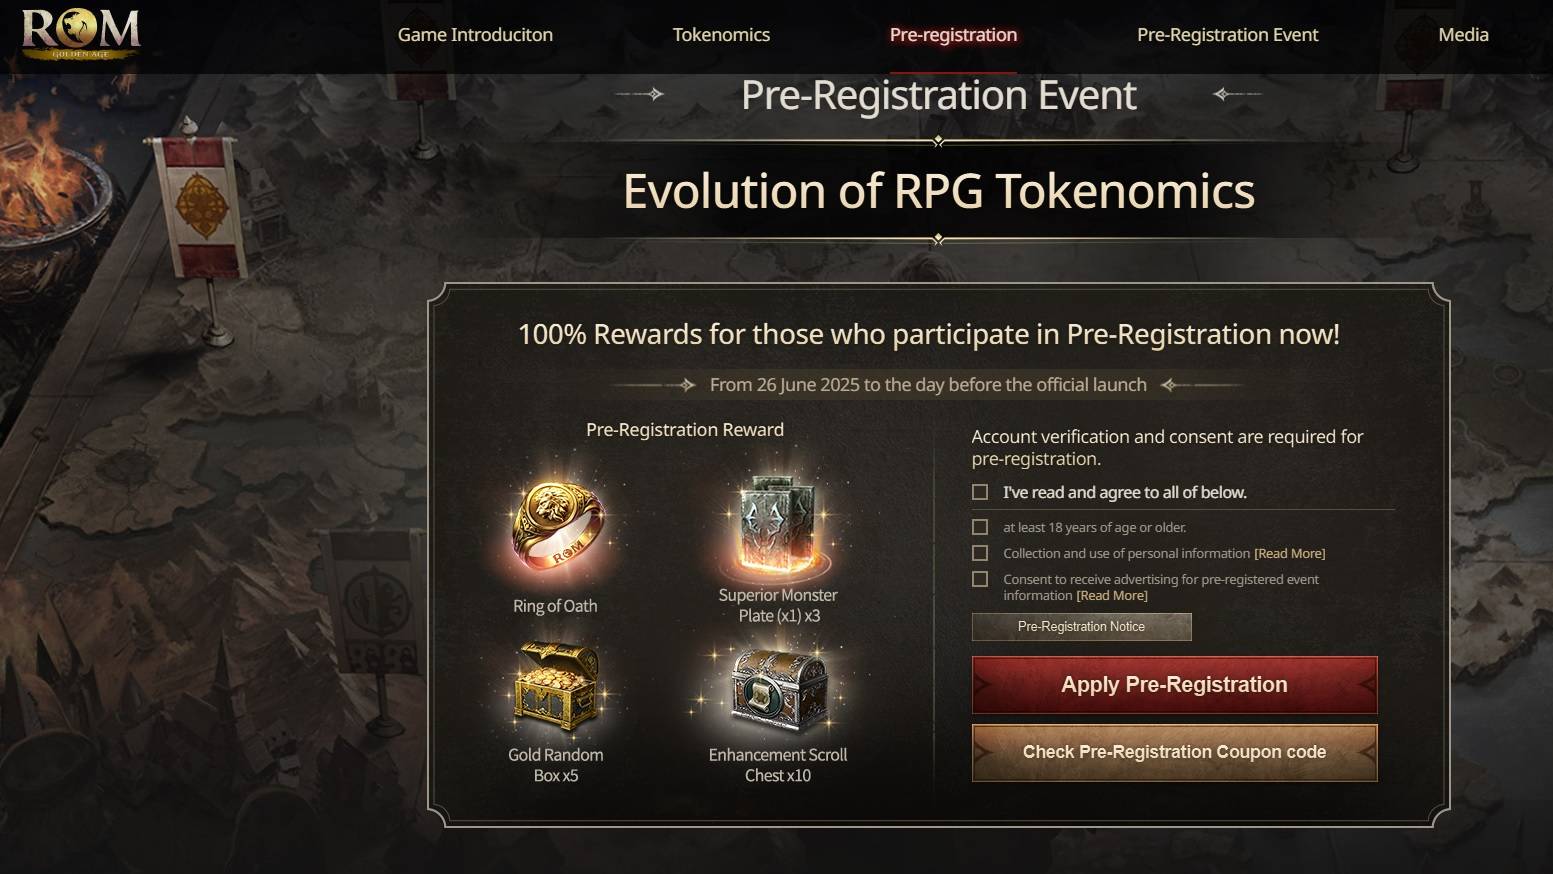Enable personal information collection consent checkbox
Viewport: 1553px width, 874px height.
[980, 553]
